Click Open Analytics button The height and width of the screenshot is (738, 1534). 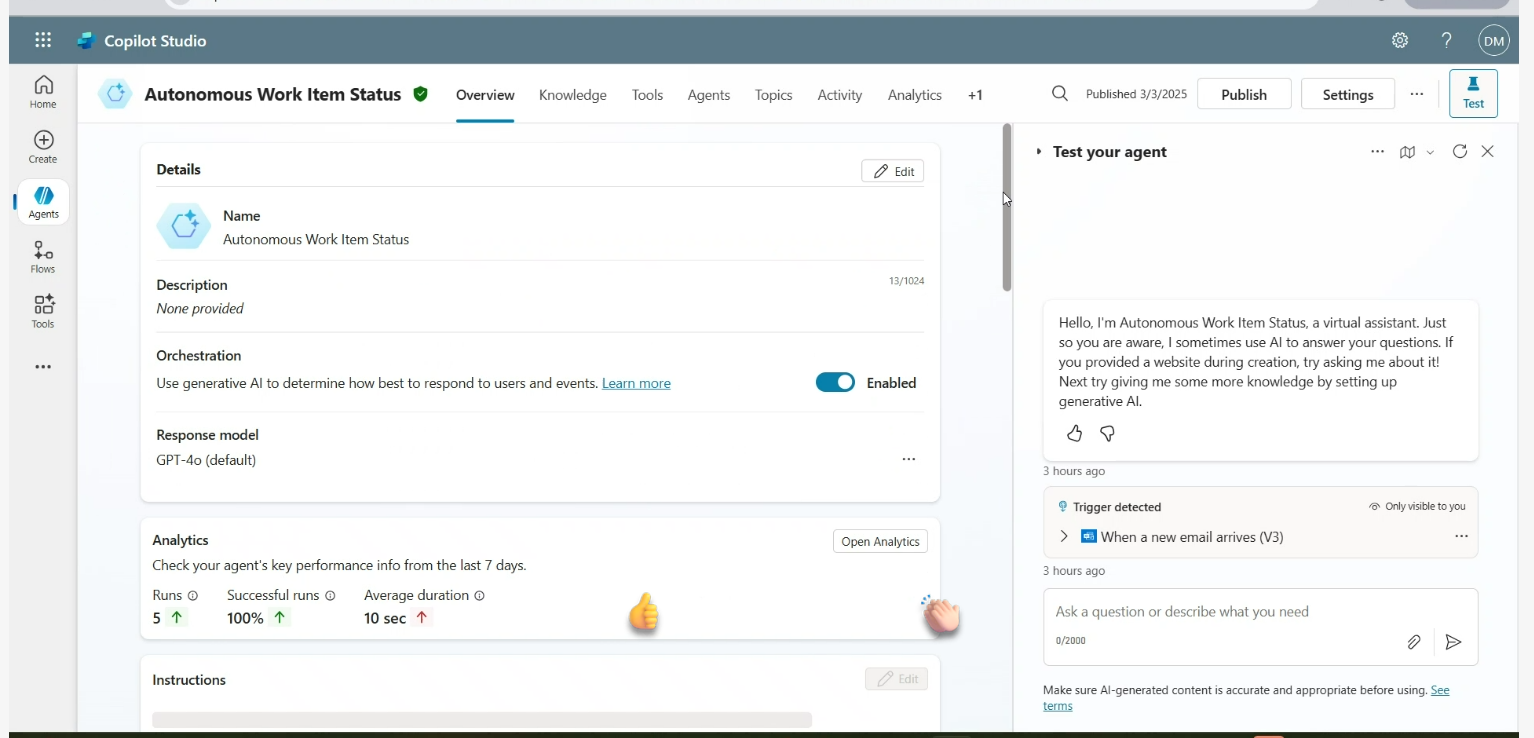tap(880, 541)
